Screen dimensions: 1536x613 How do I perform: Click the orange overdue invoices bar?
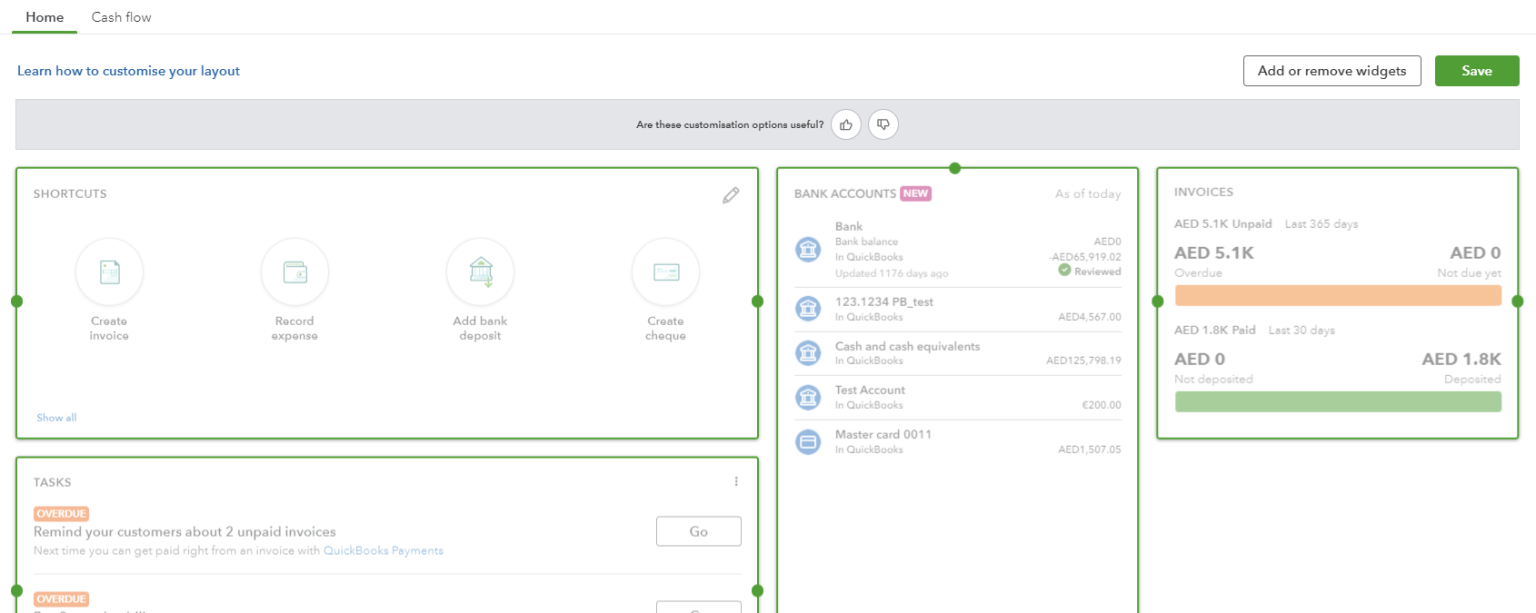(1337, 295)
